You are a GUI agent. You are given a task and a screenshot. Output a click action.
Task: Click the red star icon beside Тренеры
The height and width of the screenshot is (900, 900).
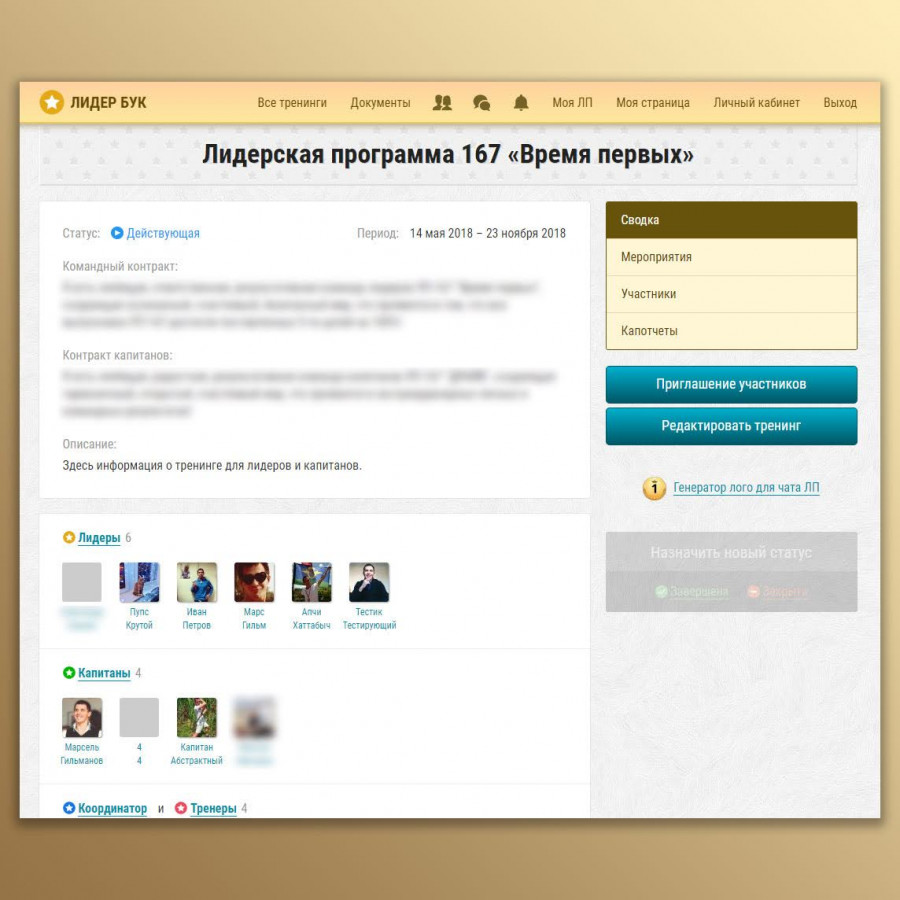(x=181, y=808)
